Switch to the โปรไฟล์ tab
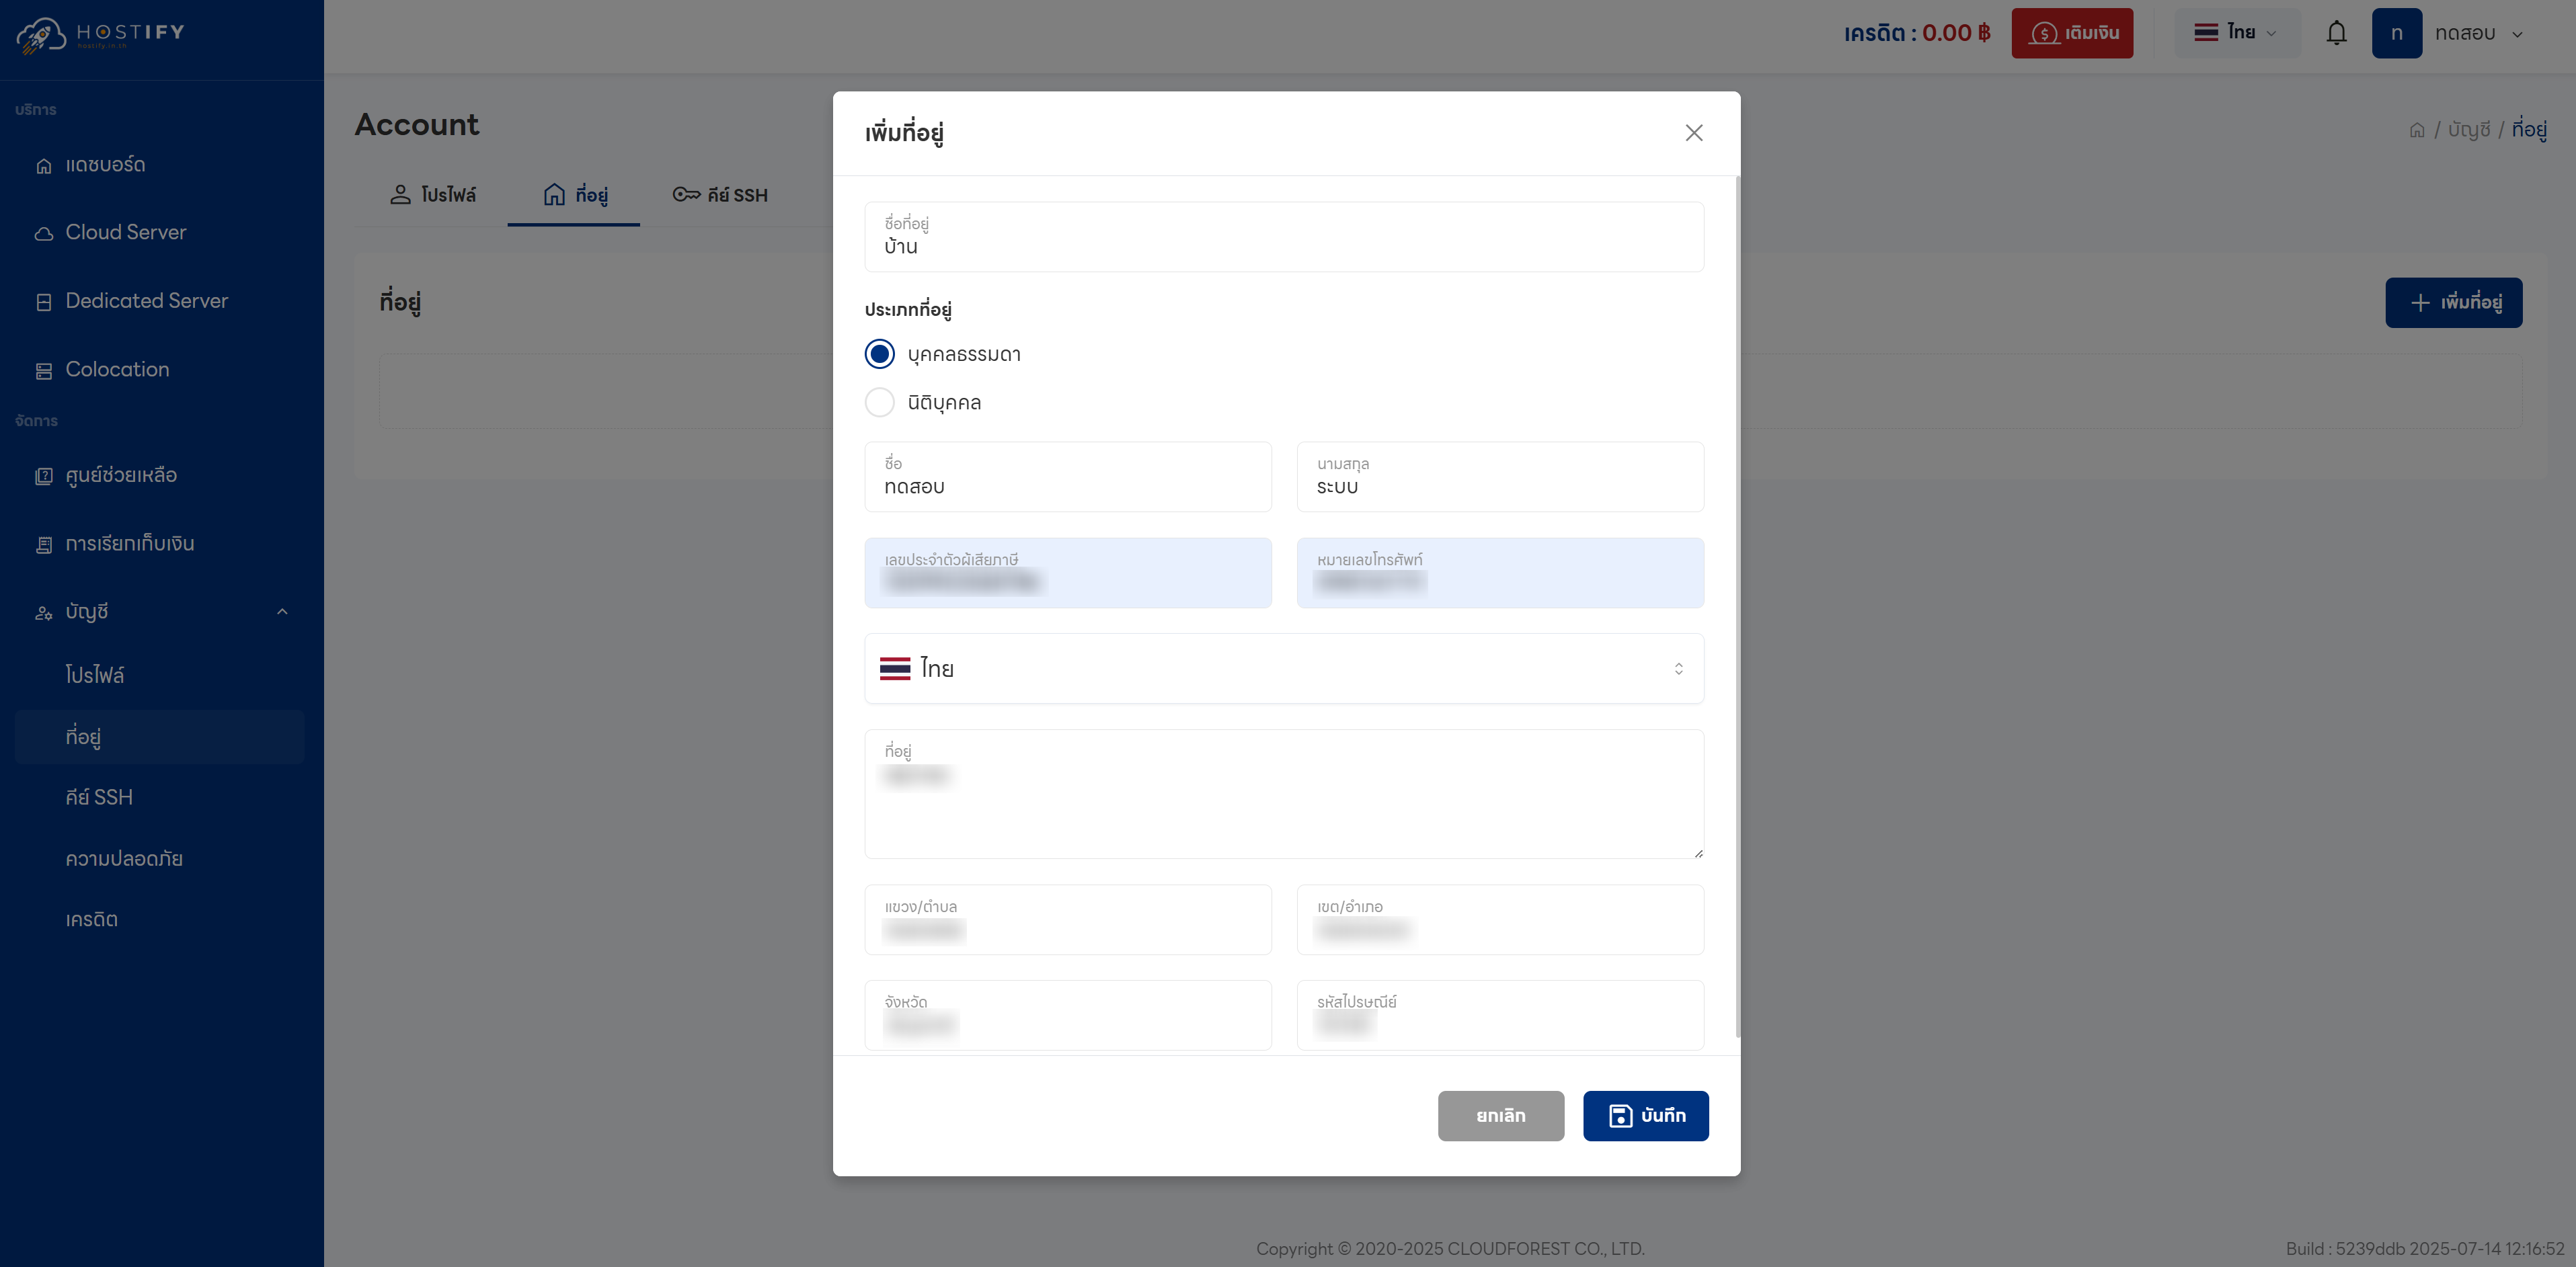 (433, 195)
